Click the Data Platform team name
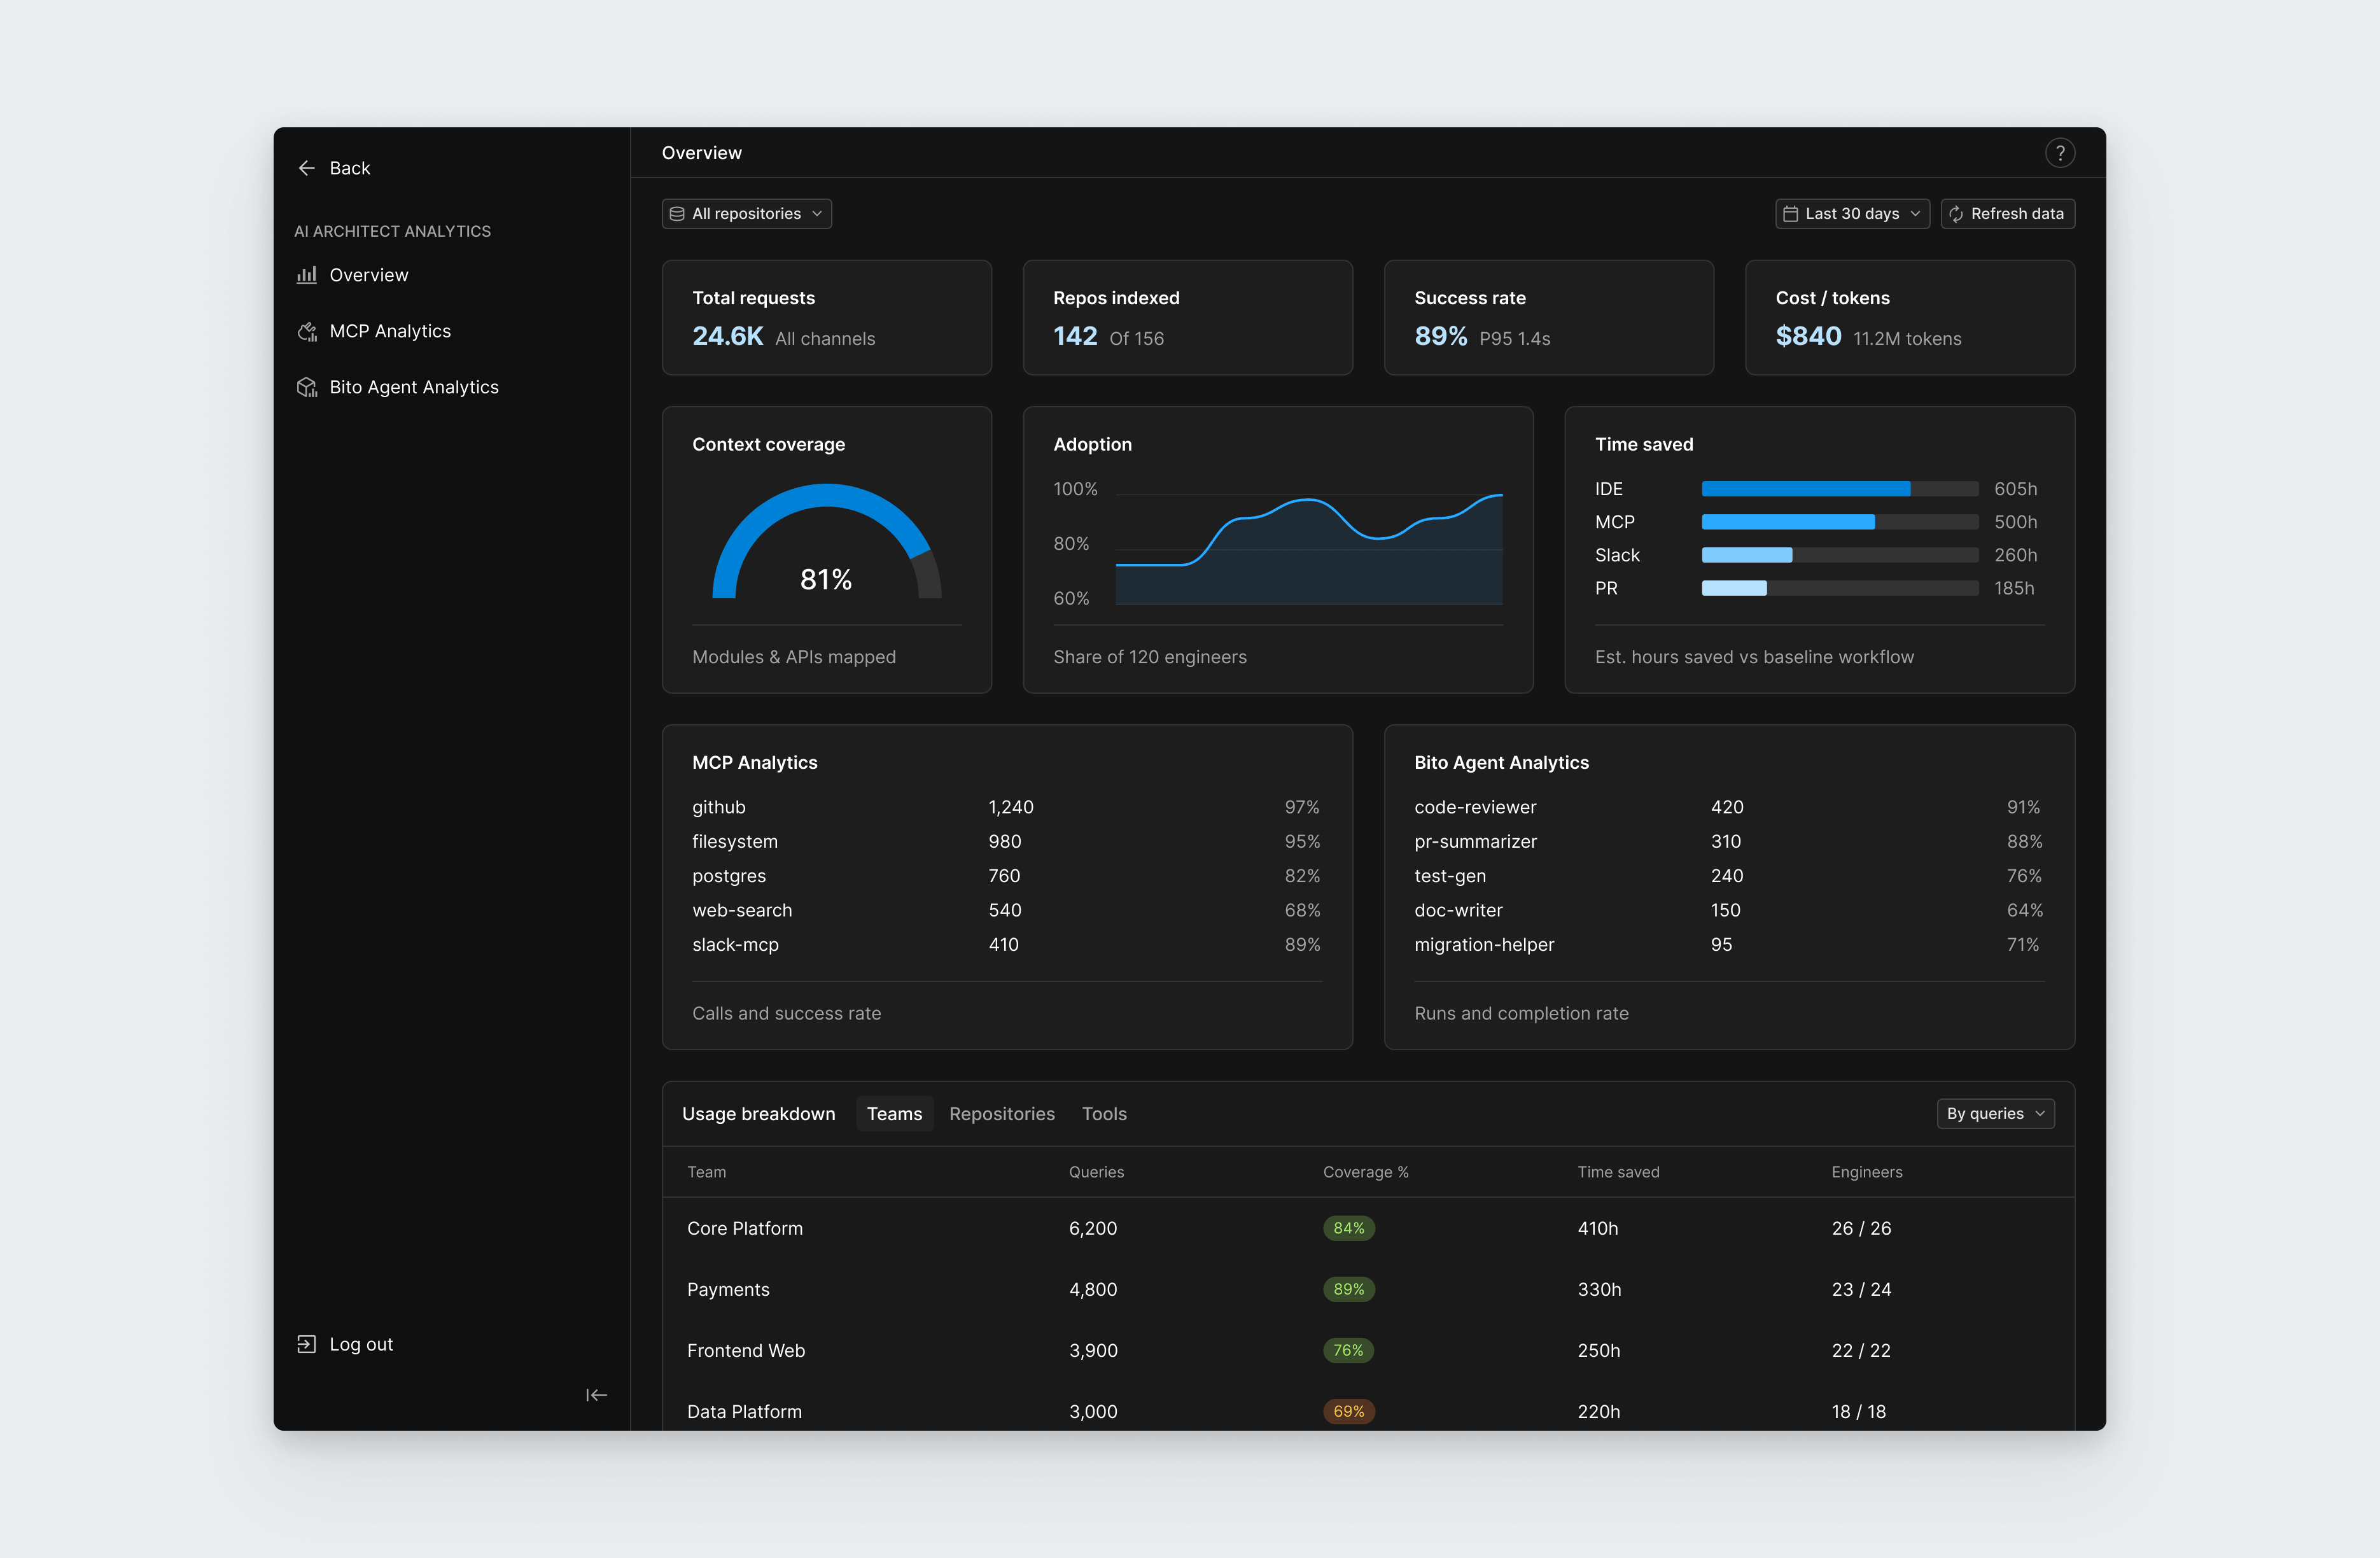The width and height of the screenshot is (2380, 1558). 744,1411
